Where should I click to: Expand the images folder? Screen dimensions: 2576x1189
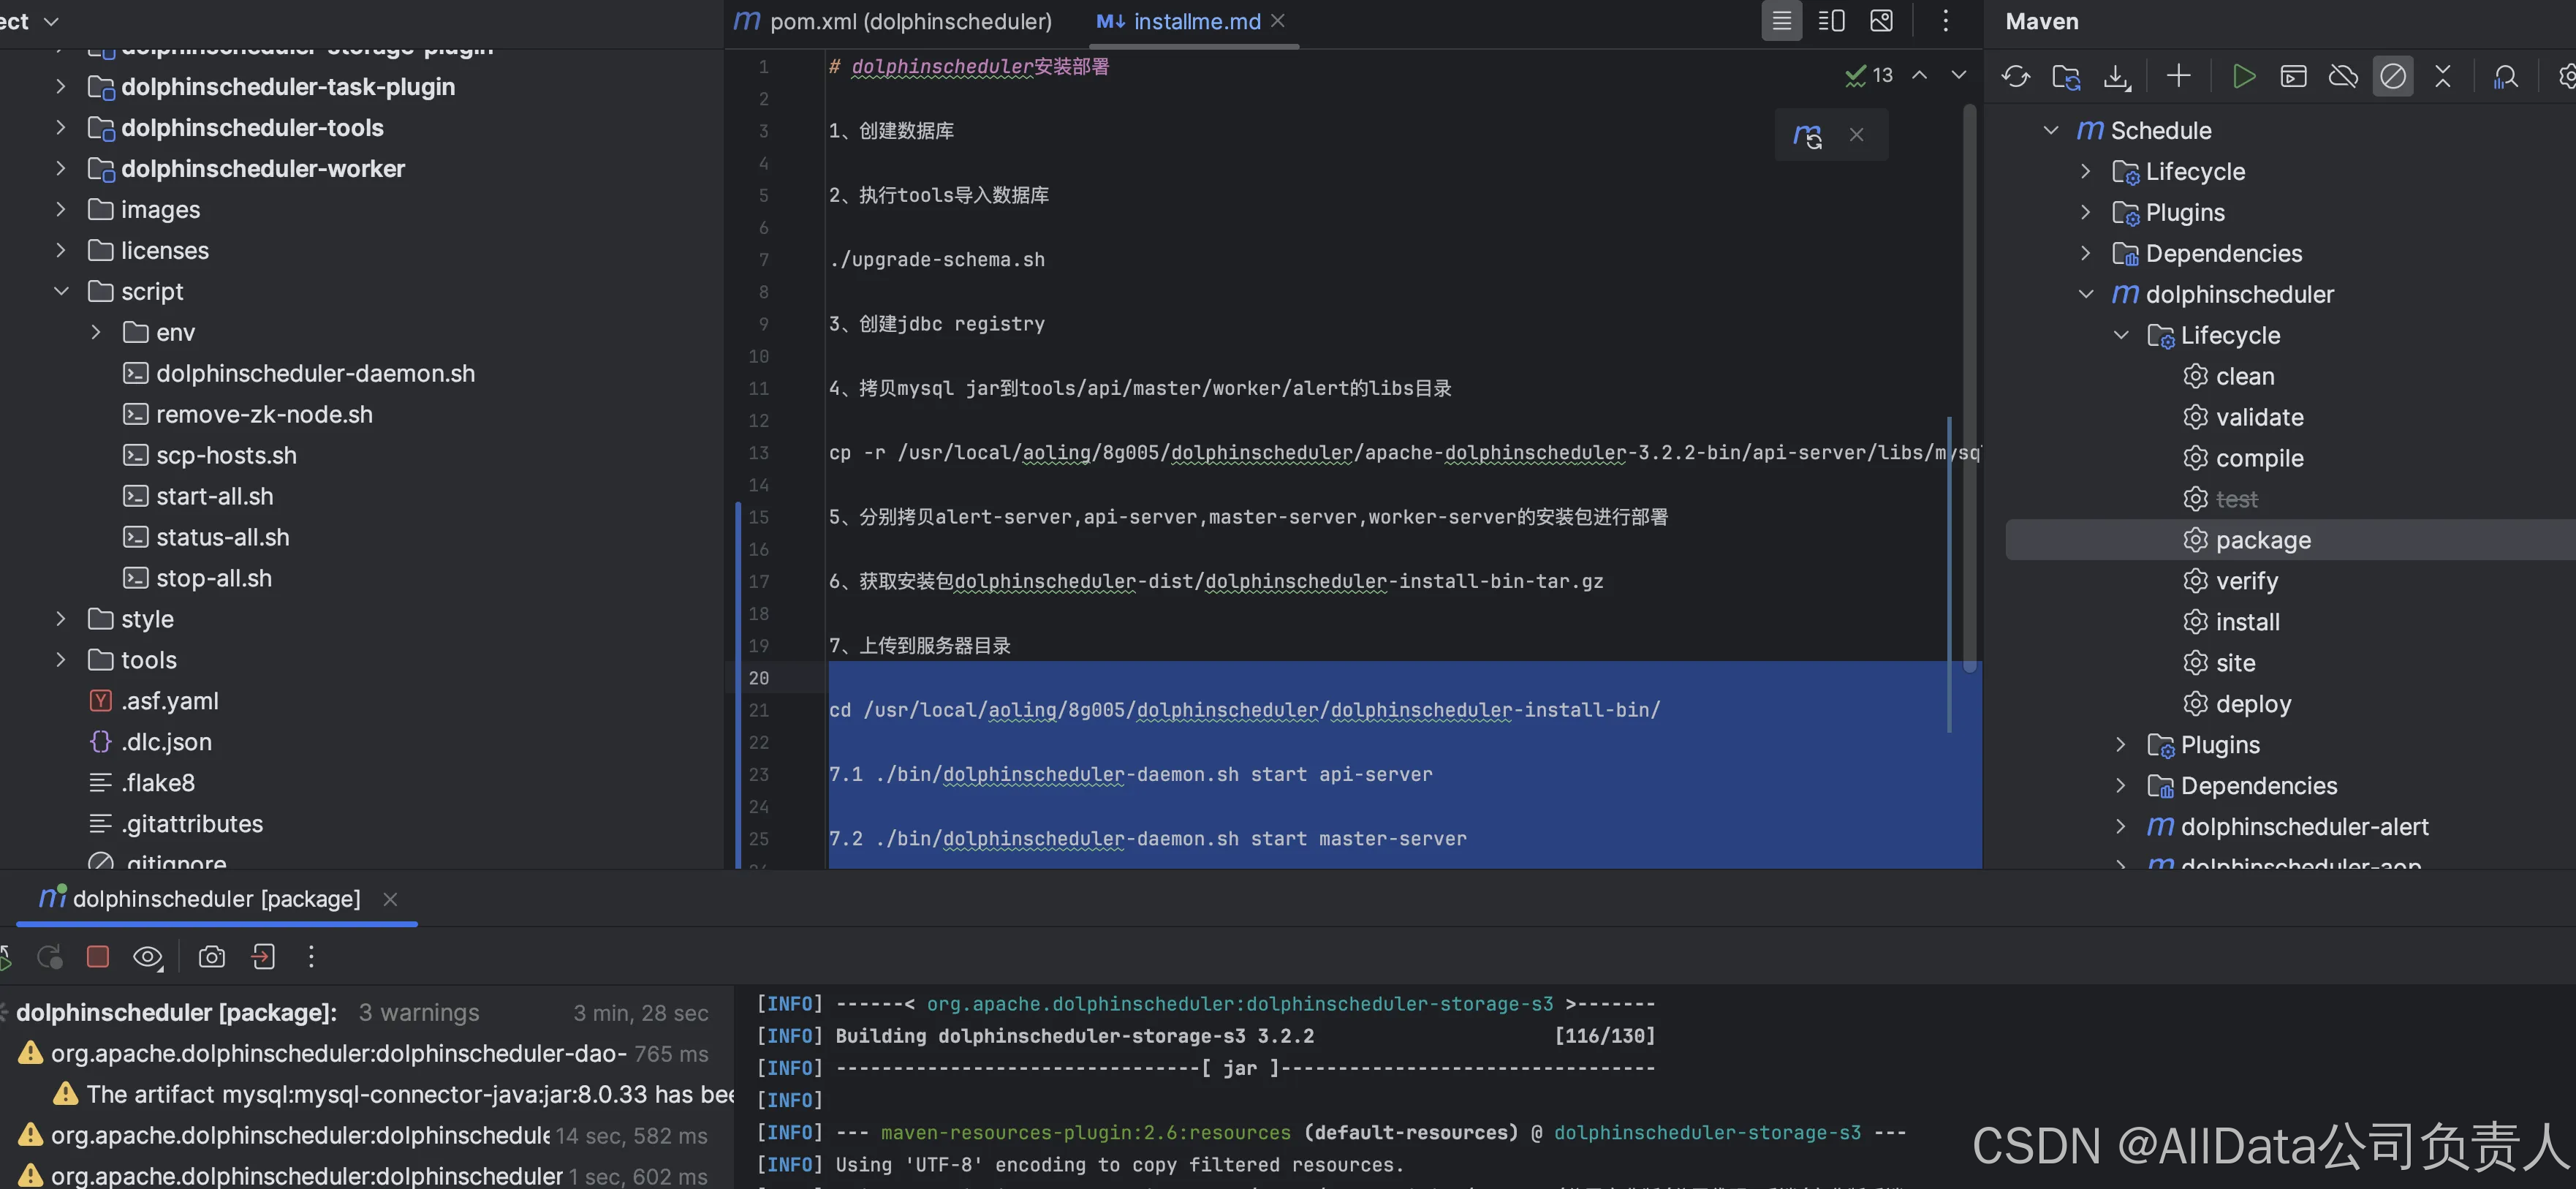(x=61, y=210)
